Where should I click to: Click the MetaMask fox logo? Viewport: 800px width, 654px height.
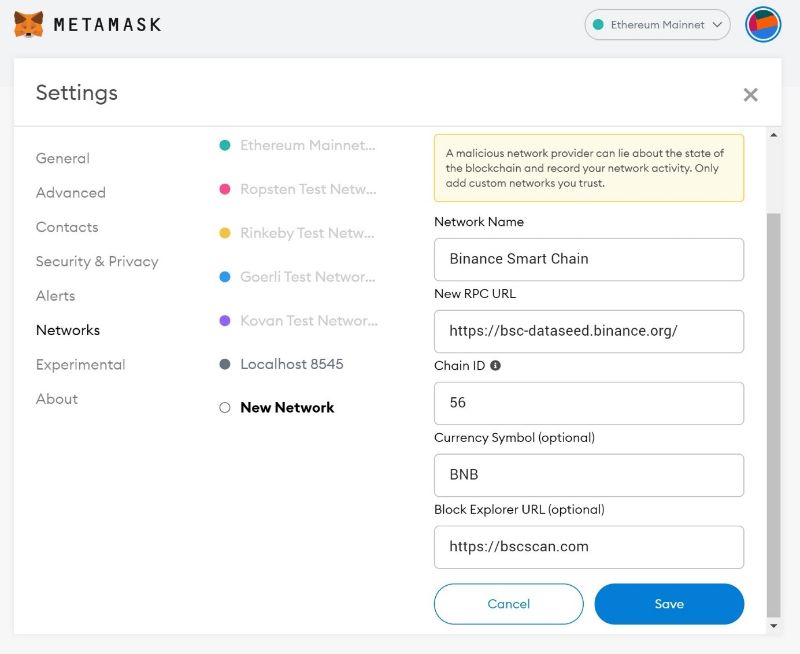point(29,24)
